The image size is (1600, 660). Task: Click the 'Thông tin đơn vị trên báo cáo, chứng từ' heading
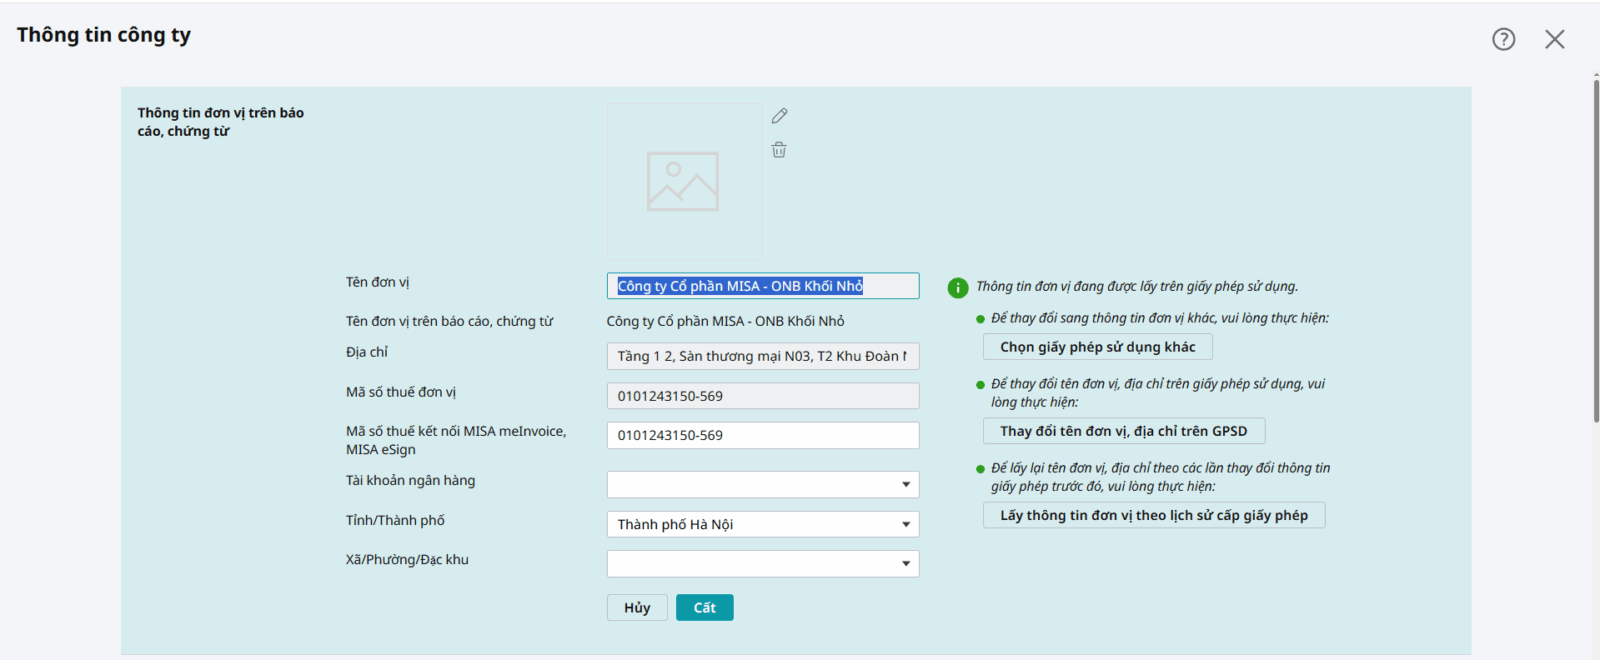pyautogui.click(x=220, y=122)
